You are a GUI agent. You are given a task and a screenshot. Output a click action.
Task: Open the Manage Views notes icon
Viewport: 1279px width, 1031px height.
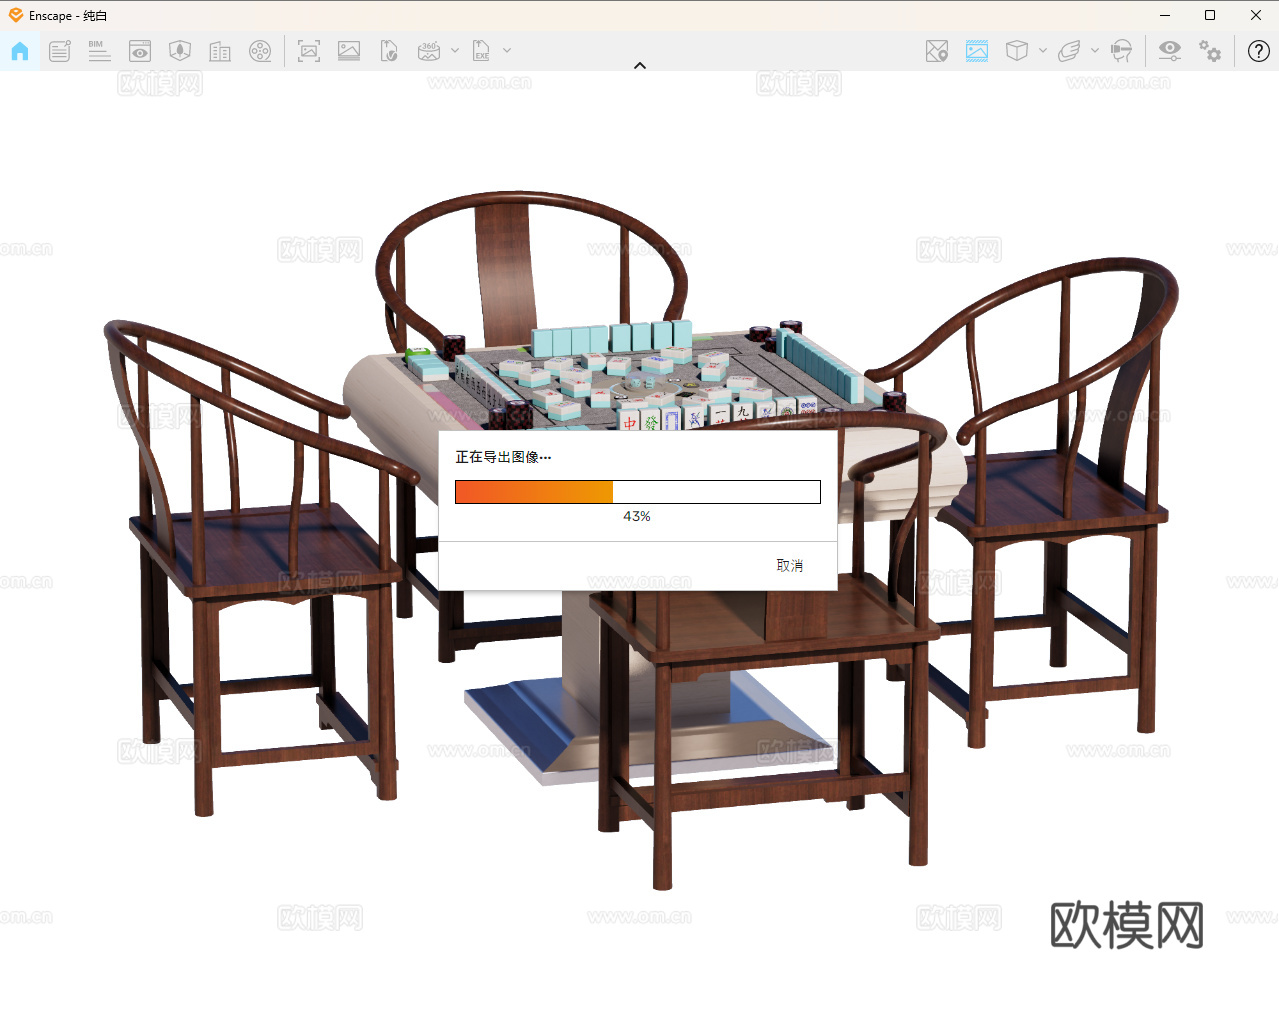(60, 51)
